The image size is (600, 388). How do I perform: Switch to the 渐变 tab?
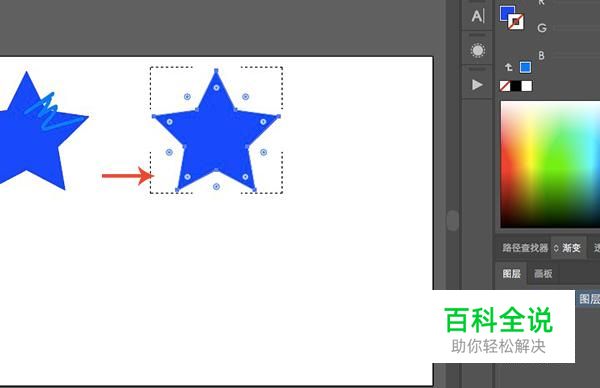coord(571,248)
